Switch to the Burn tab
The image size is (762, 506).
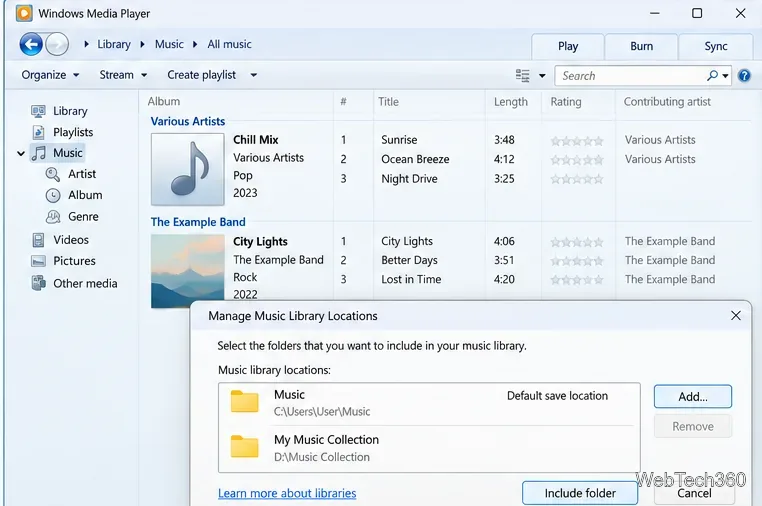click(x=641, y=47)
